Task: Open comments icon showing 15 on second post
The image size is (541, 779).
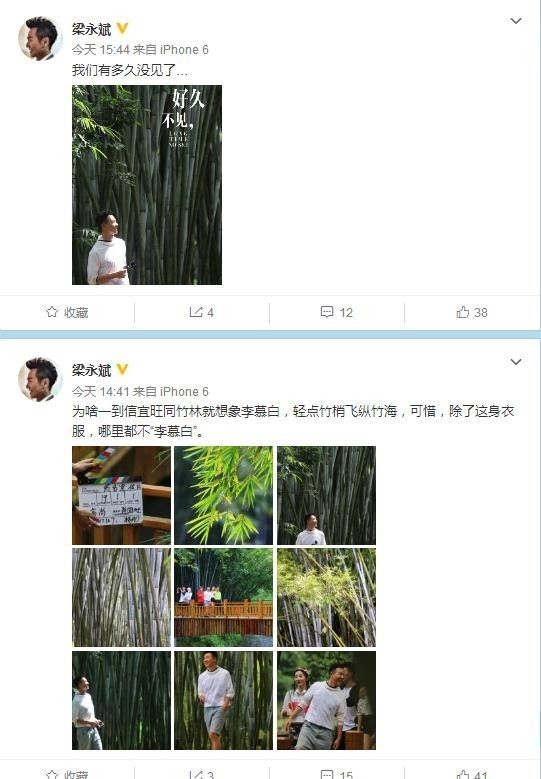Action: (x=327, y=774)
